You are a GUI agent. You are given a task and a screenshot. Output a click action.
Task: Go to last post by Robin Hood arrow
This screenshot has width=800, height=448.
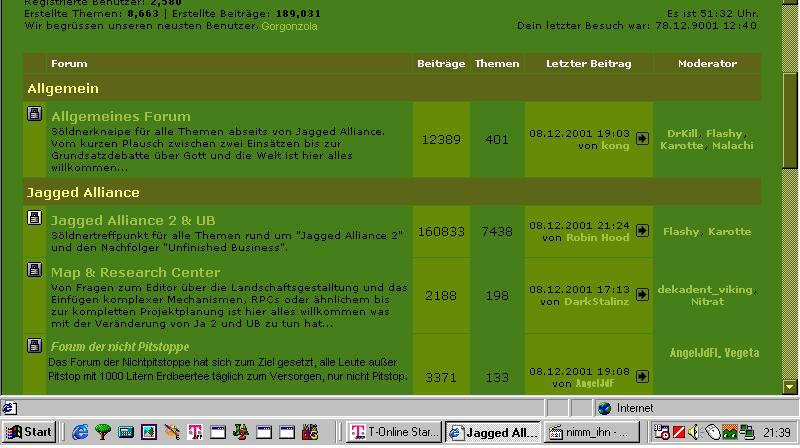(642, 231)
